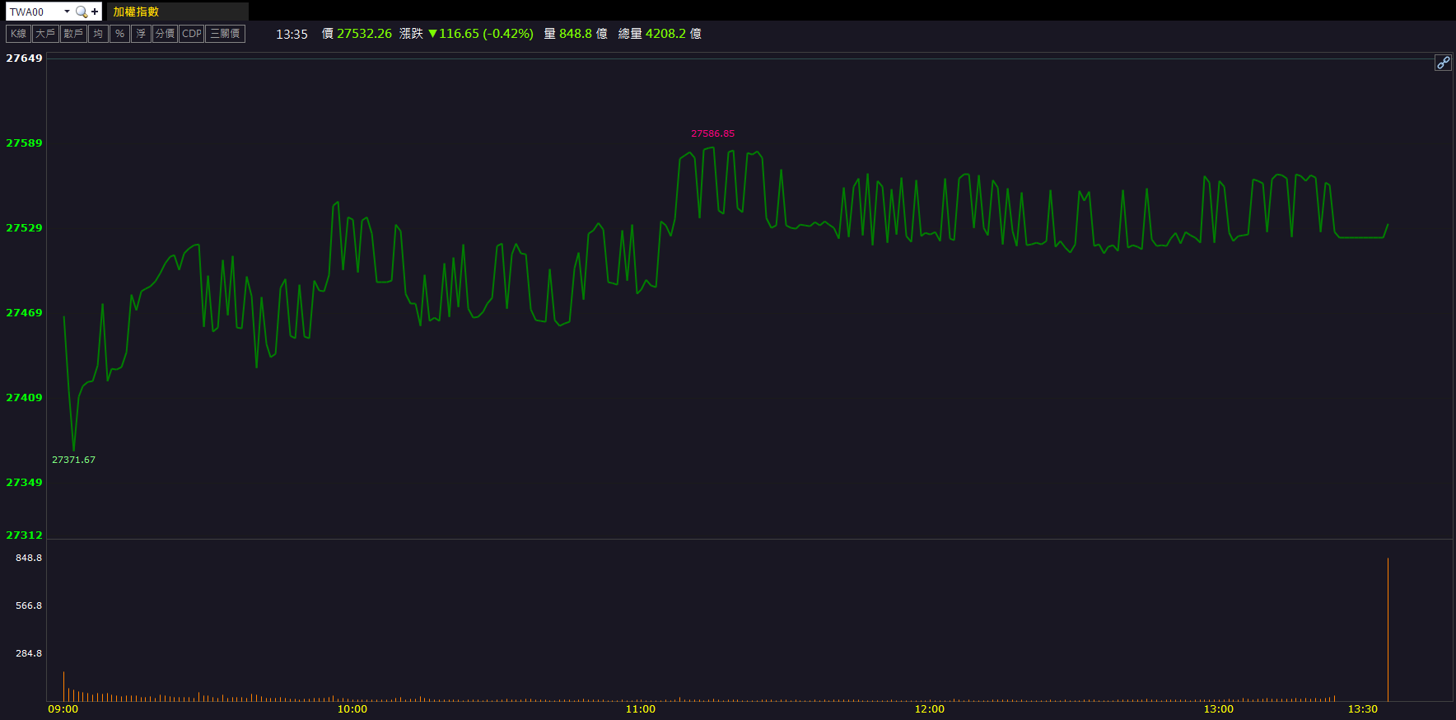The image size is (1456, 720).
Task: Click the 284.8 volume axis label
Action: [28, 654]
